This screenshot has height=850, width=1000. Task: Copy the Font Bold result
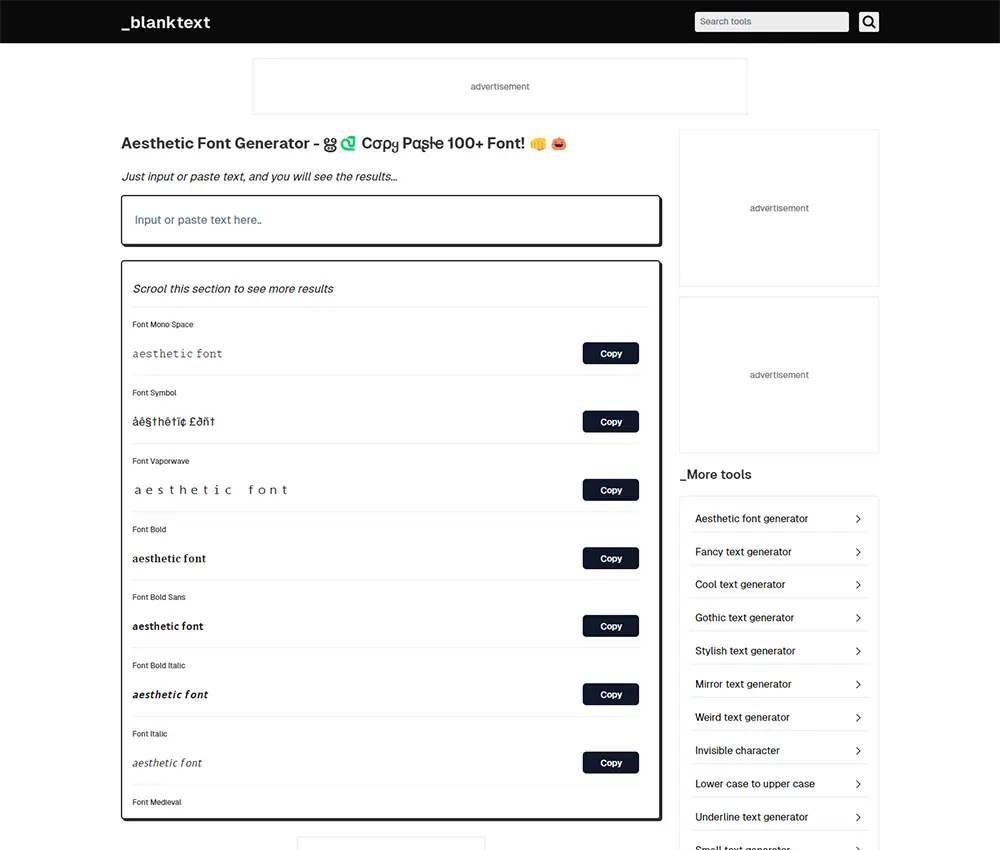(610, 559)
